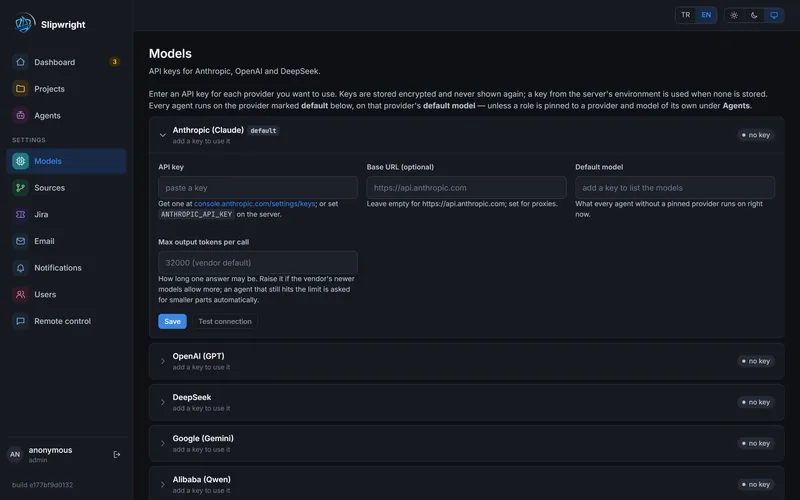
Task: Expand the DeepSeek provider
Action: [x=163, y=402]
